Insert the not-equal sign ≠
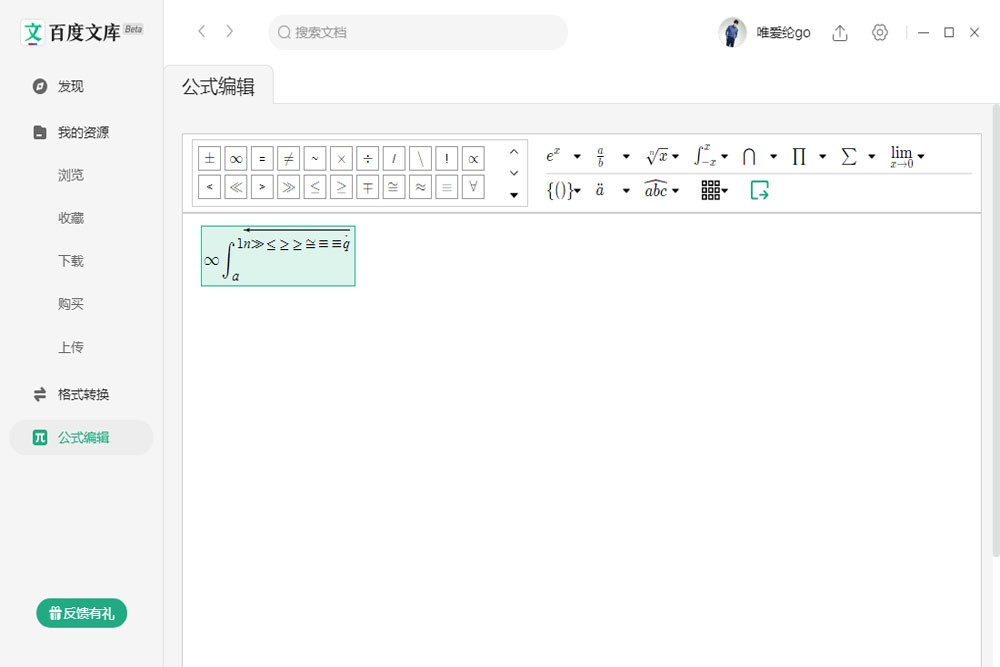The image size is (1000, 667). pos(289,157)
